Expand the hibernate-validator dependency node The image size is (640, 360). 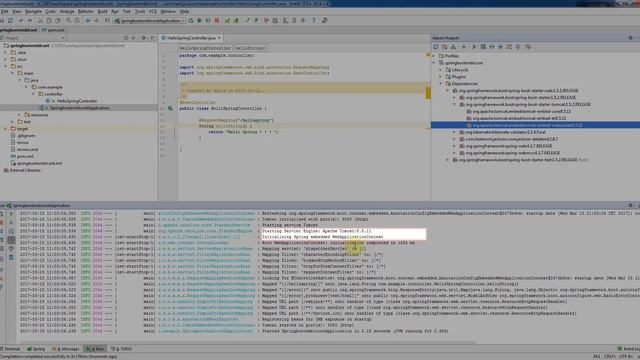pos(455,132)
